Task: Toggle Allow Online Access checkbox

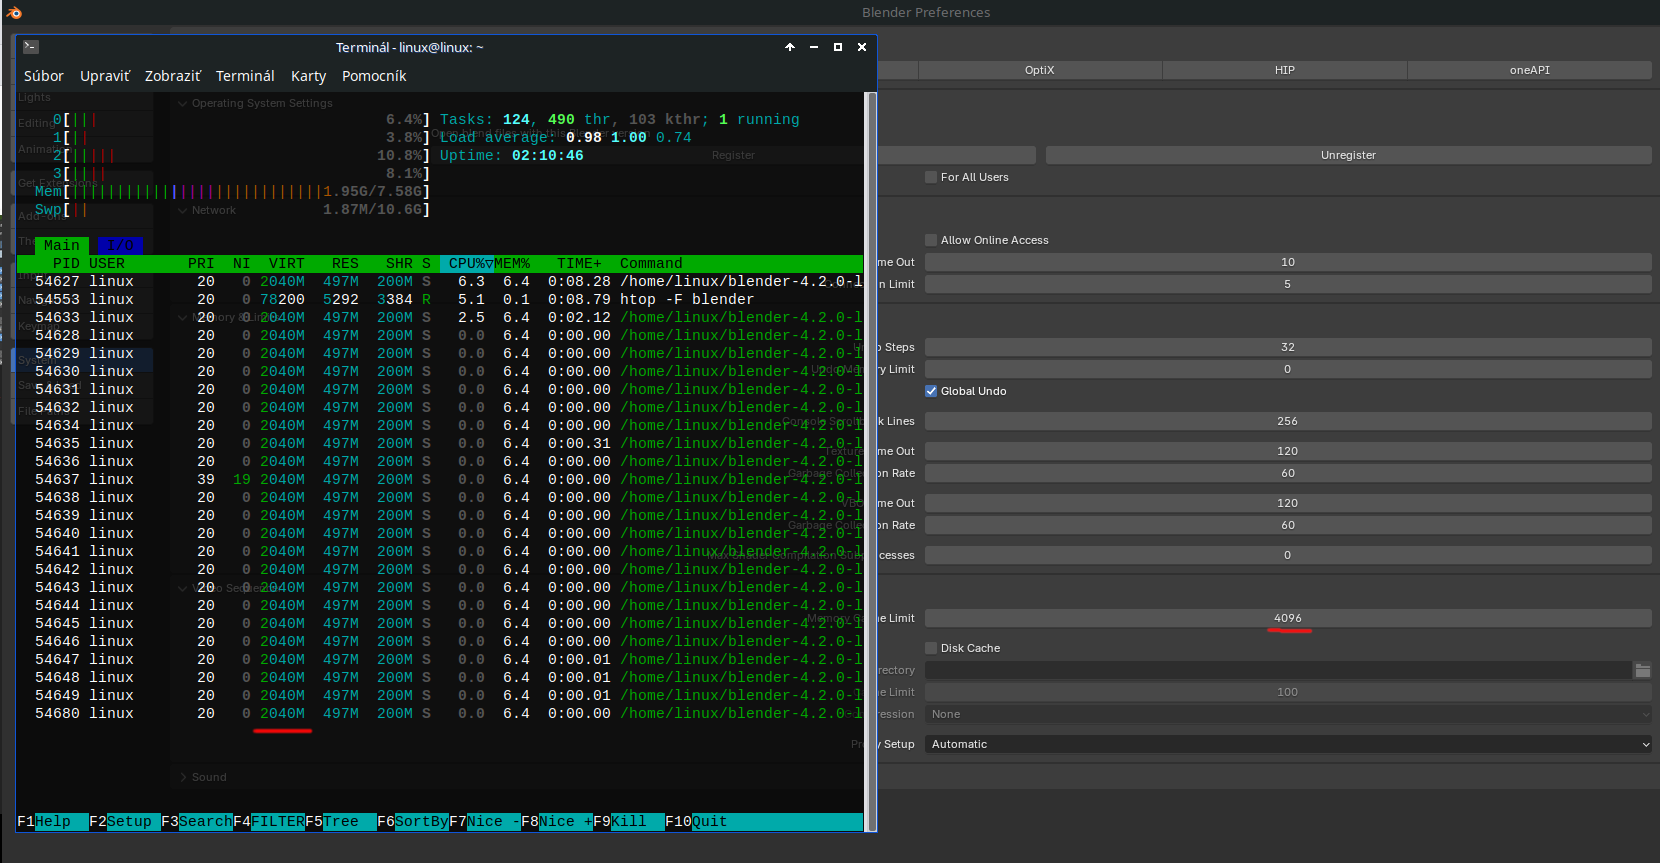Action: click(931, 240)
